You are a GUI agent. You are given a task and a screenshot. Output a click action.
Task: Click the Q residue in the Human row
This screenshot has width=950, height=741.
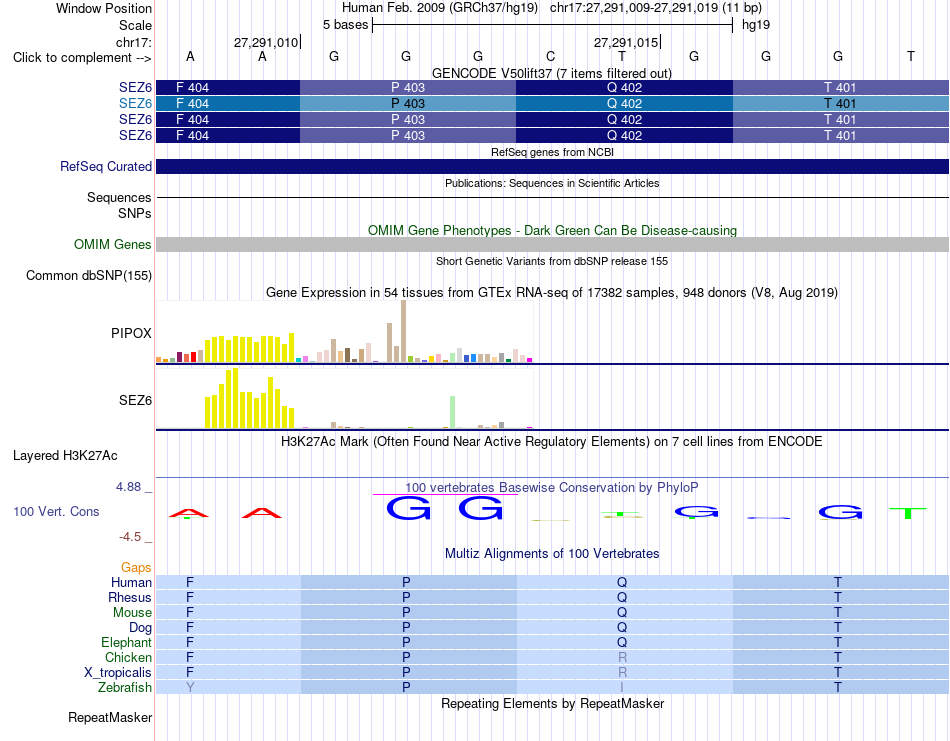(x=622, y=582)
